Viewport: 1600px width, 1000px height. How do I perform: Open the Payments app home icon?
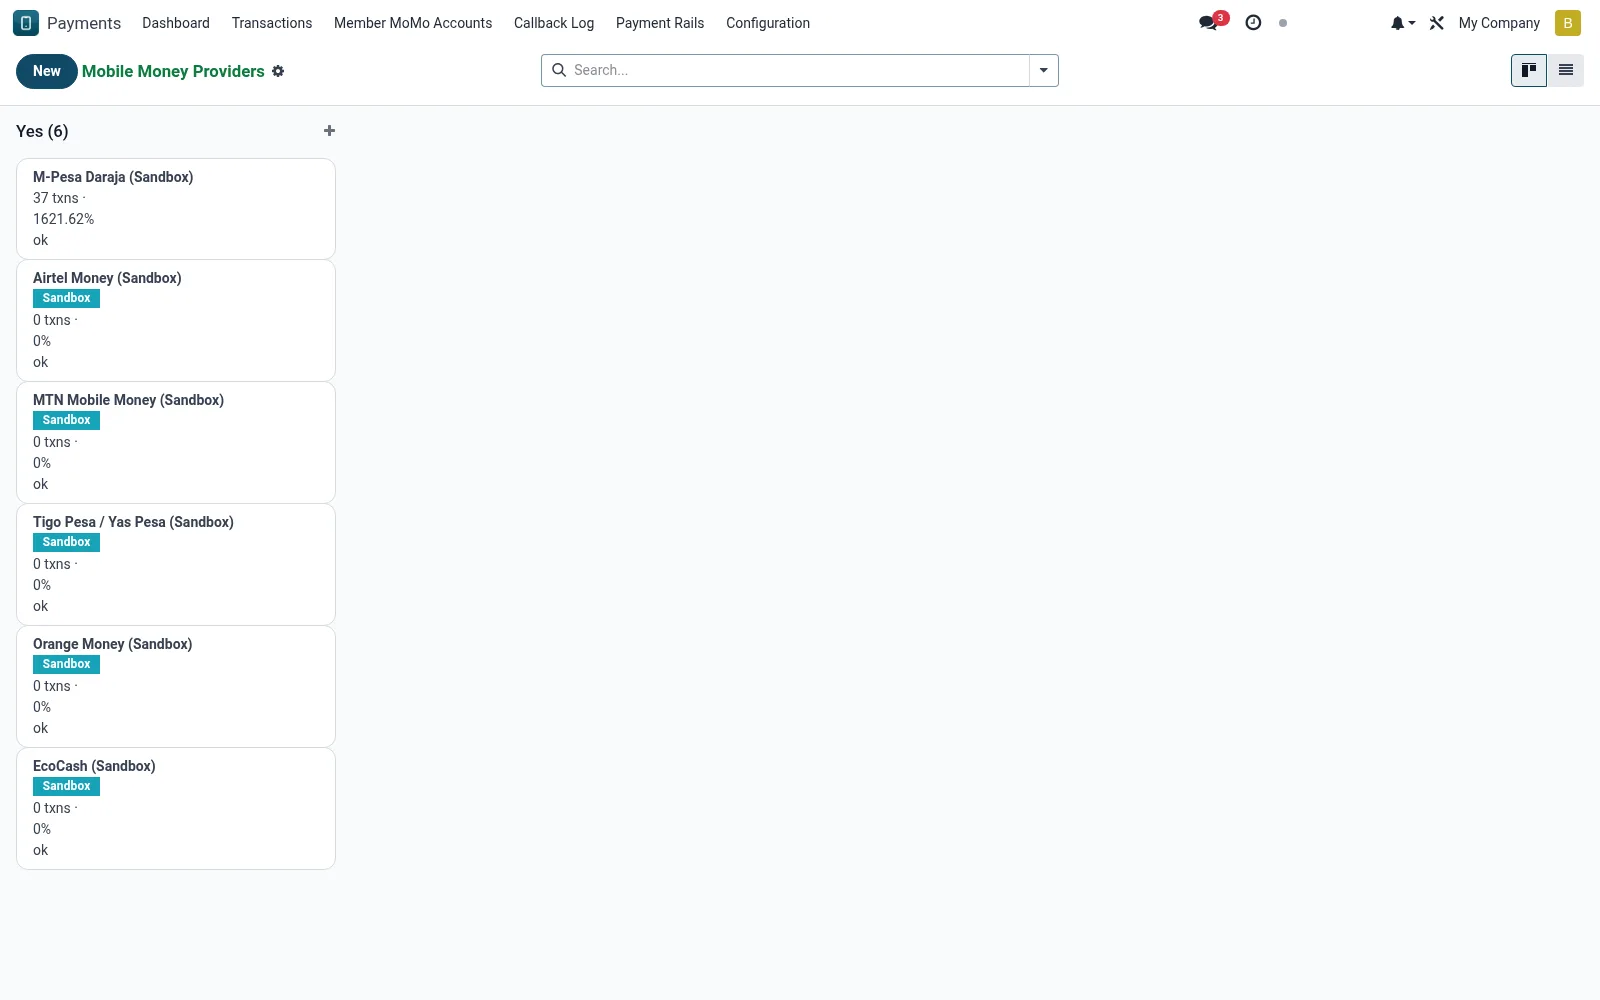tap(26, 23)
